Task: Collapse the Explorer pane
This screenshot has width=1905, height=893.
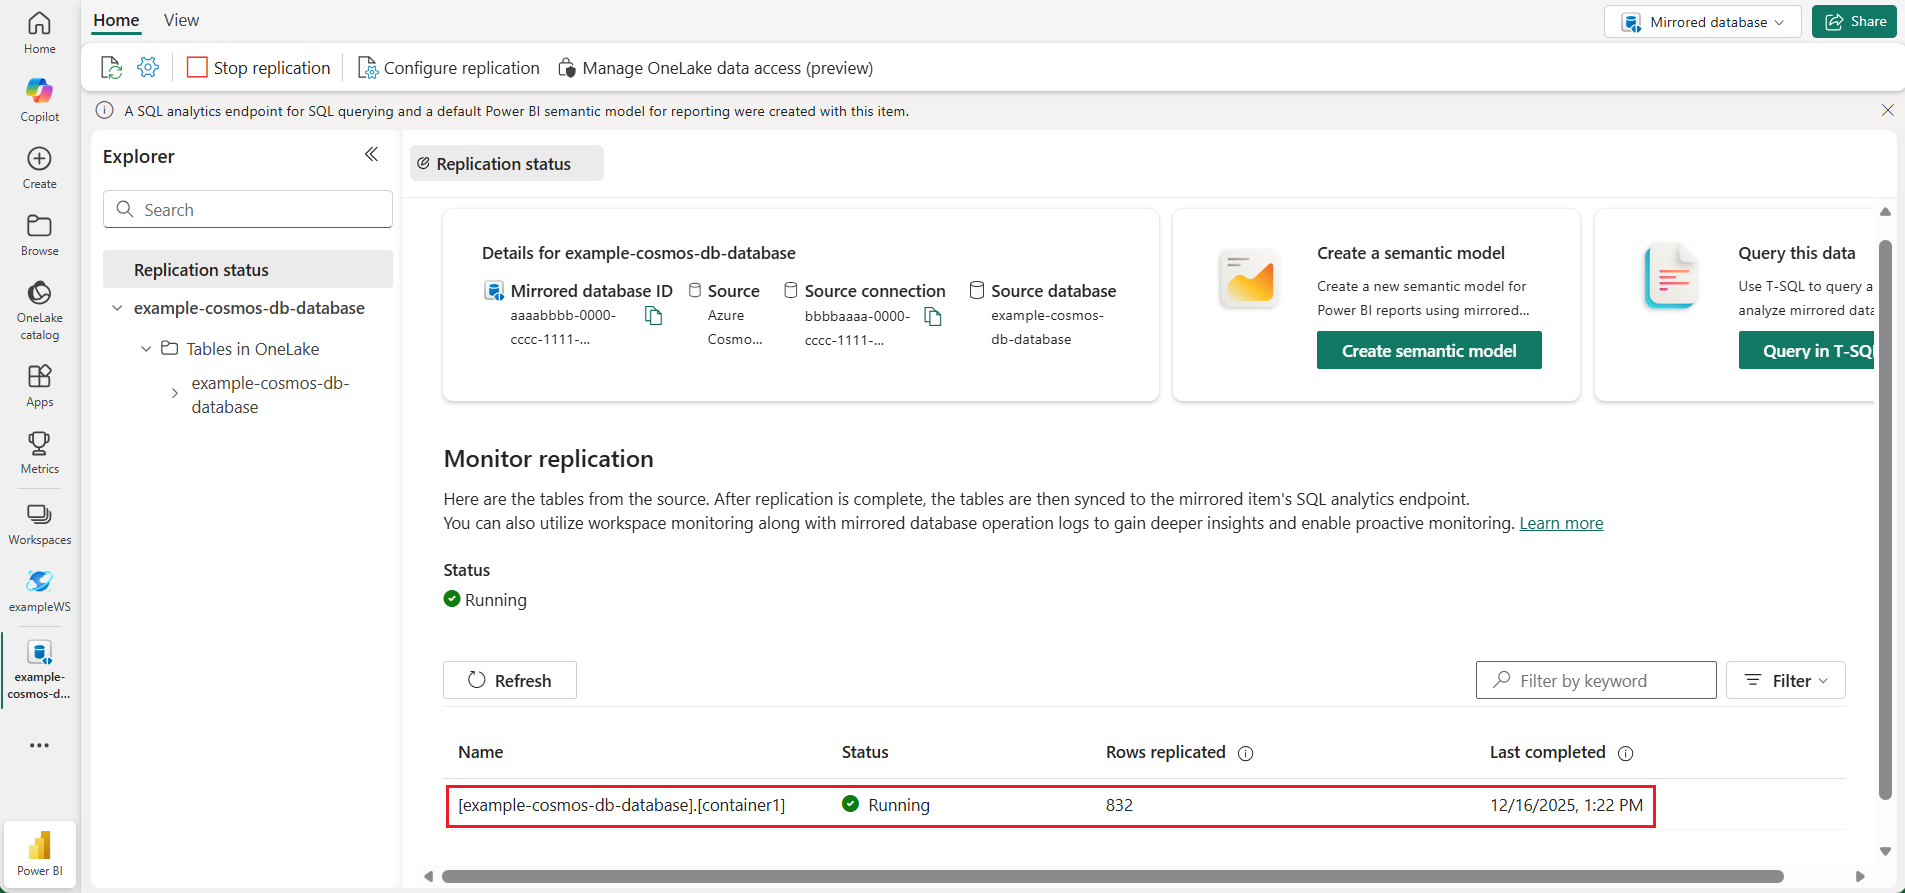Action: (371, 154)
